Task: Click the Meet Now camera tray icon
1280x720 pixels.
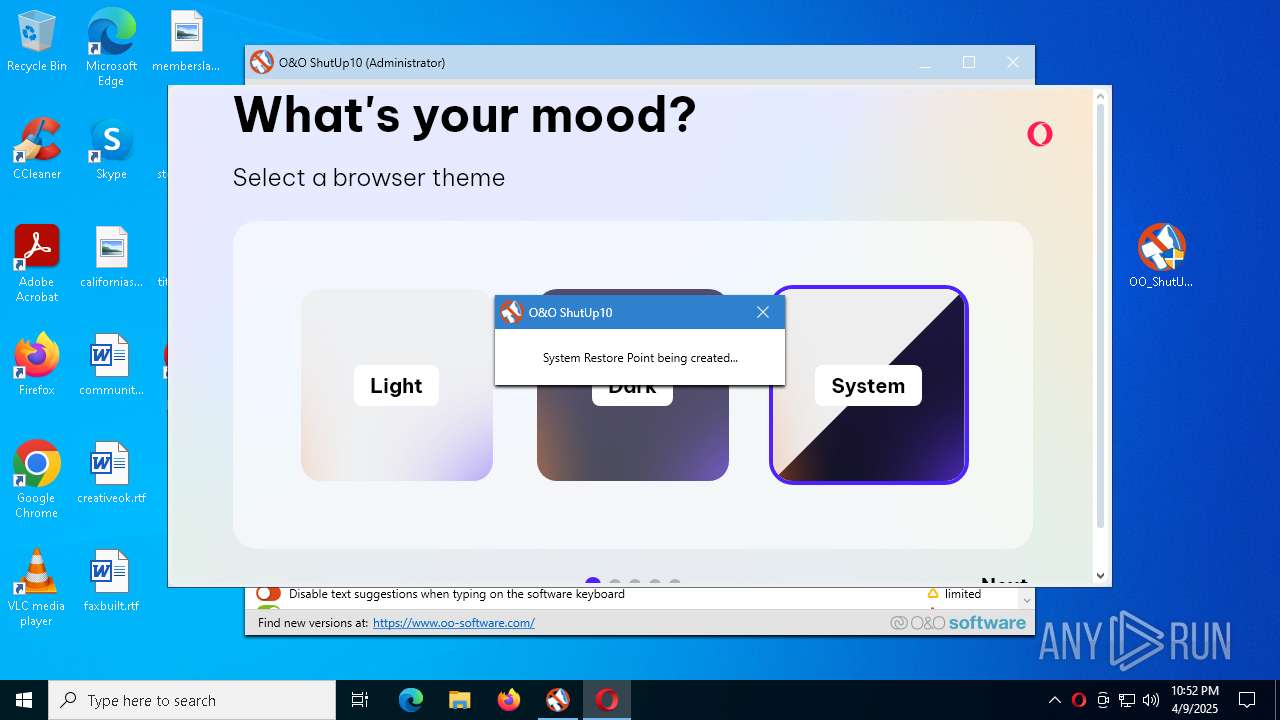Action: (1103, 700)
